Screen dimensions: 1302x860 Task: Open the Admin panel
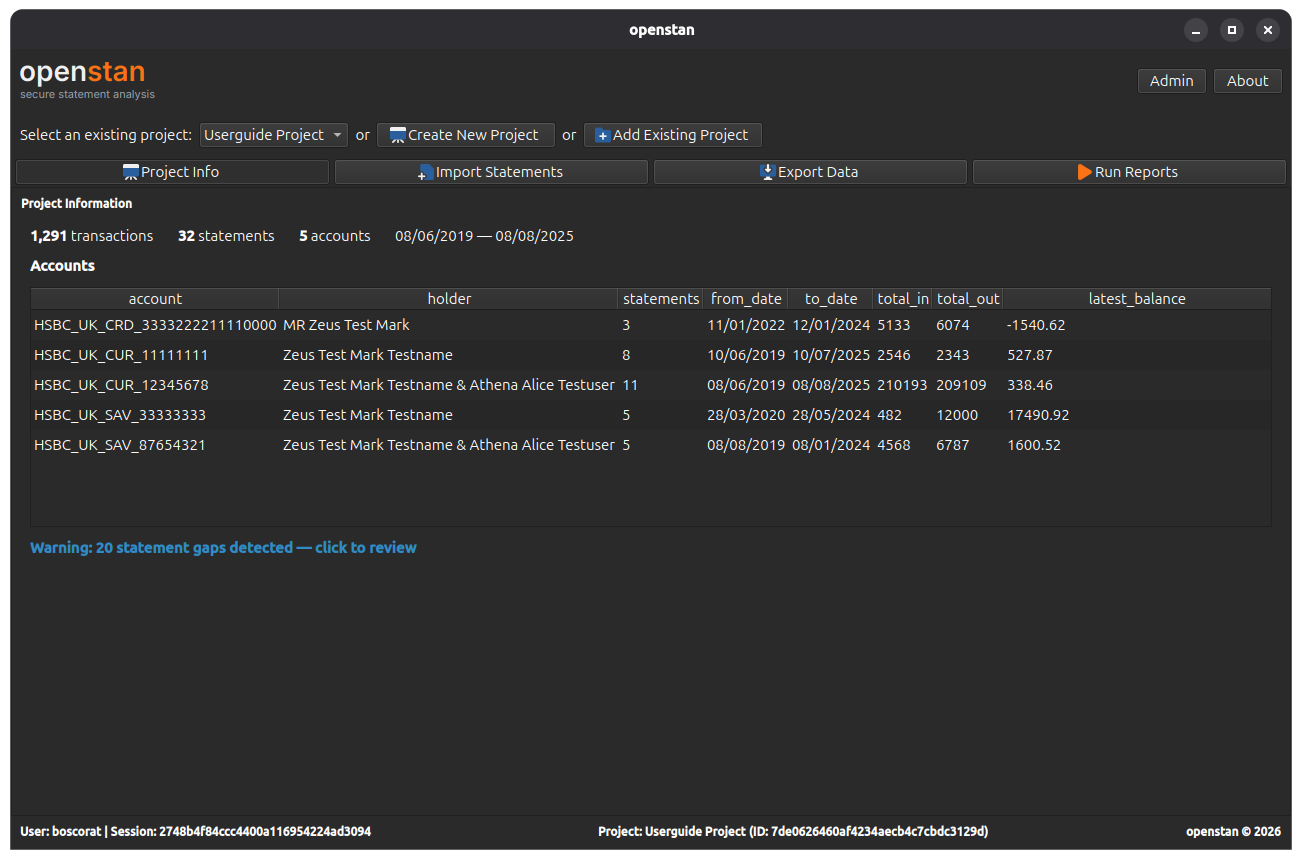pyautogui.click(x=1172, y=81)
